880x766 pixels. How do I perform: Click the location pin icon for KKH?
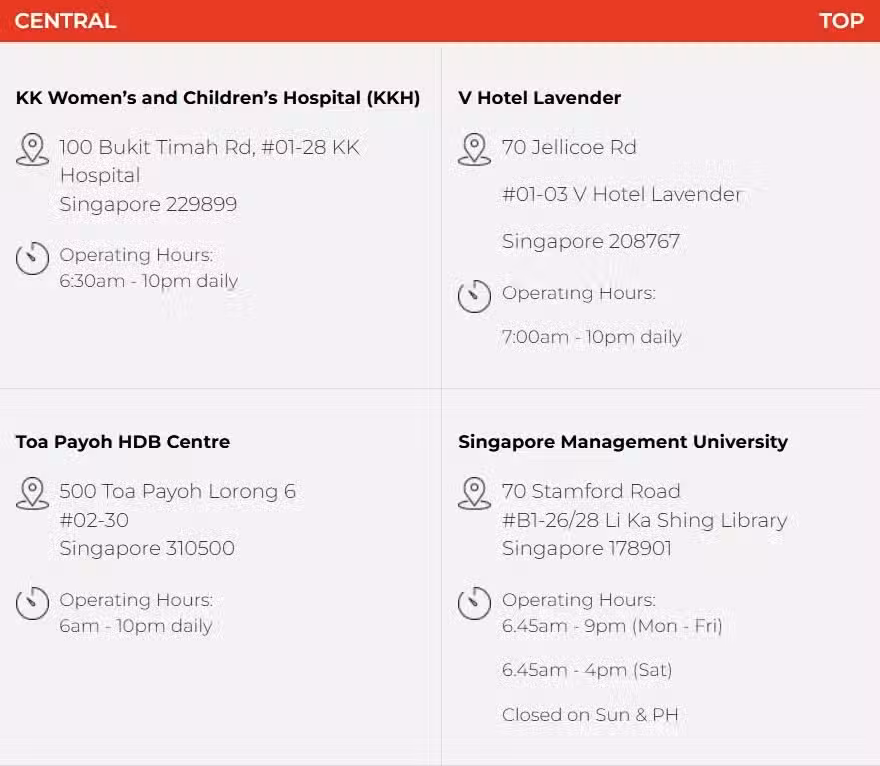pyautogui.click(x=33, y=149)
